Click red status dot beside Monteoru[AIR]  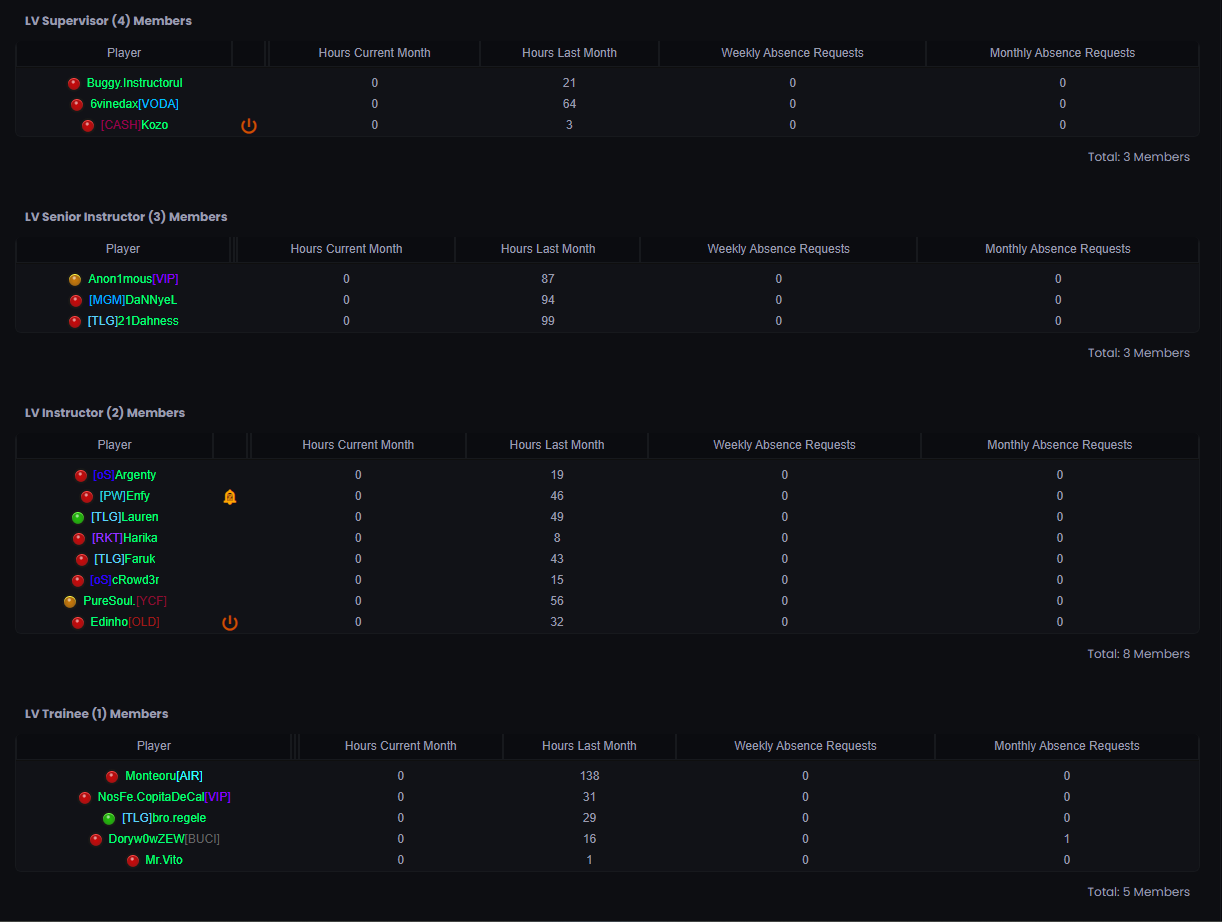[112, 776]
